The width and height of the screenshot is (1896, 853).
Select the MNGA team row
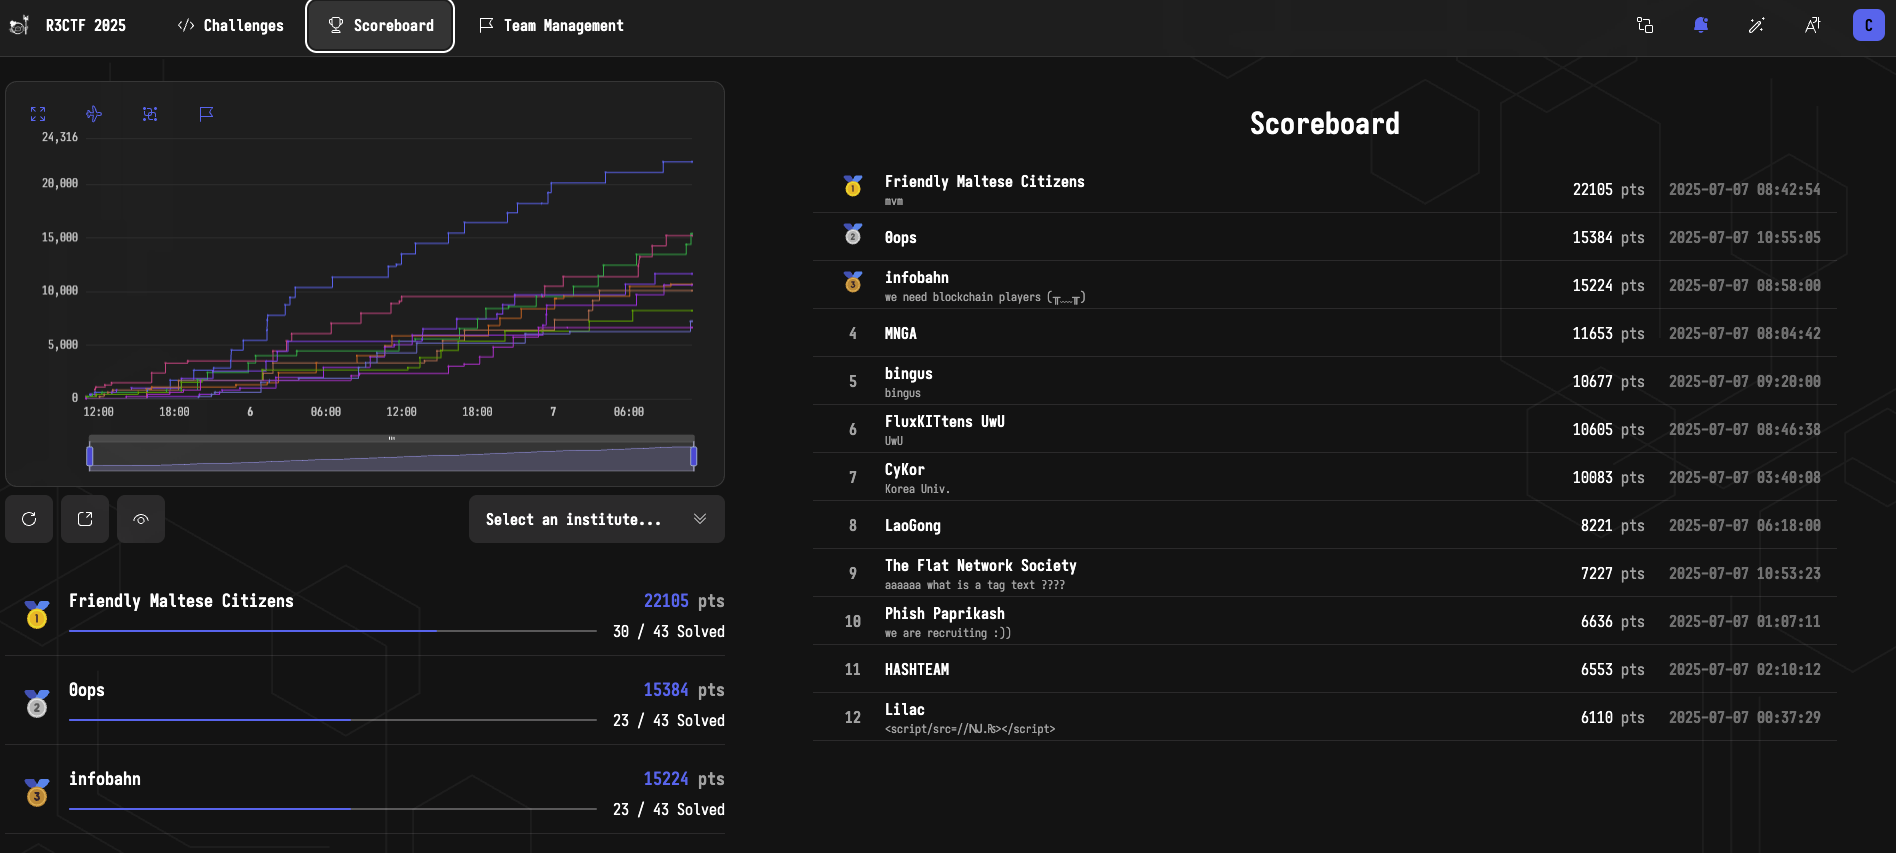point(1325,333)
